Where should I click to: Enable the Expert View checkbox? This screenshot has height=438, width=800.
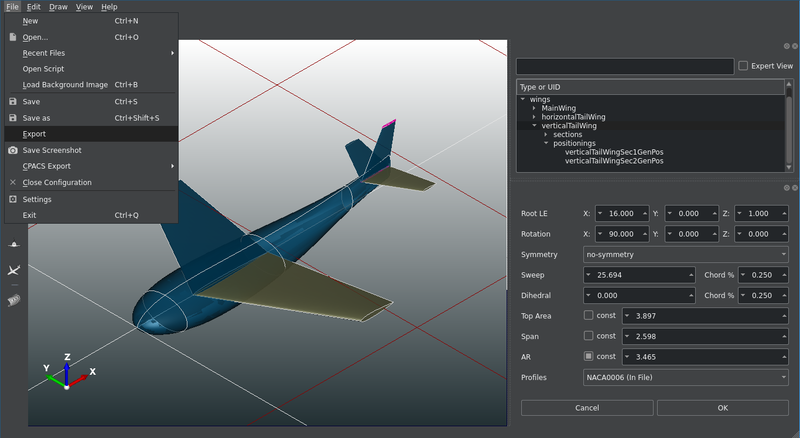pyautogui.click(x=742, y=66)
